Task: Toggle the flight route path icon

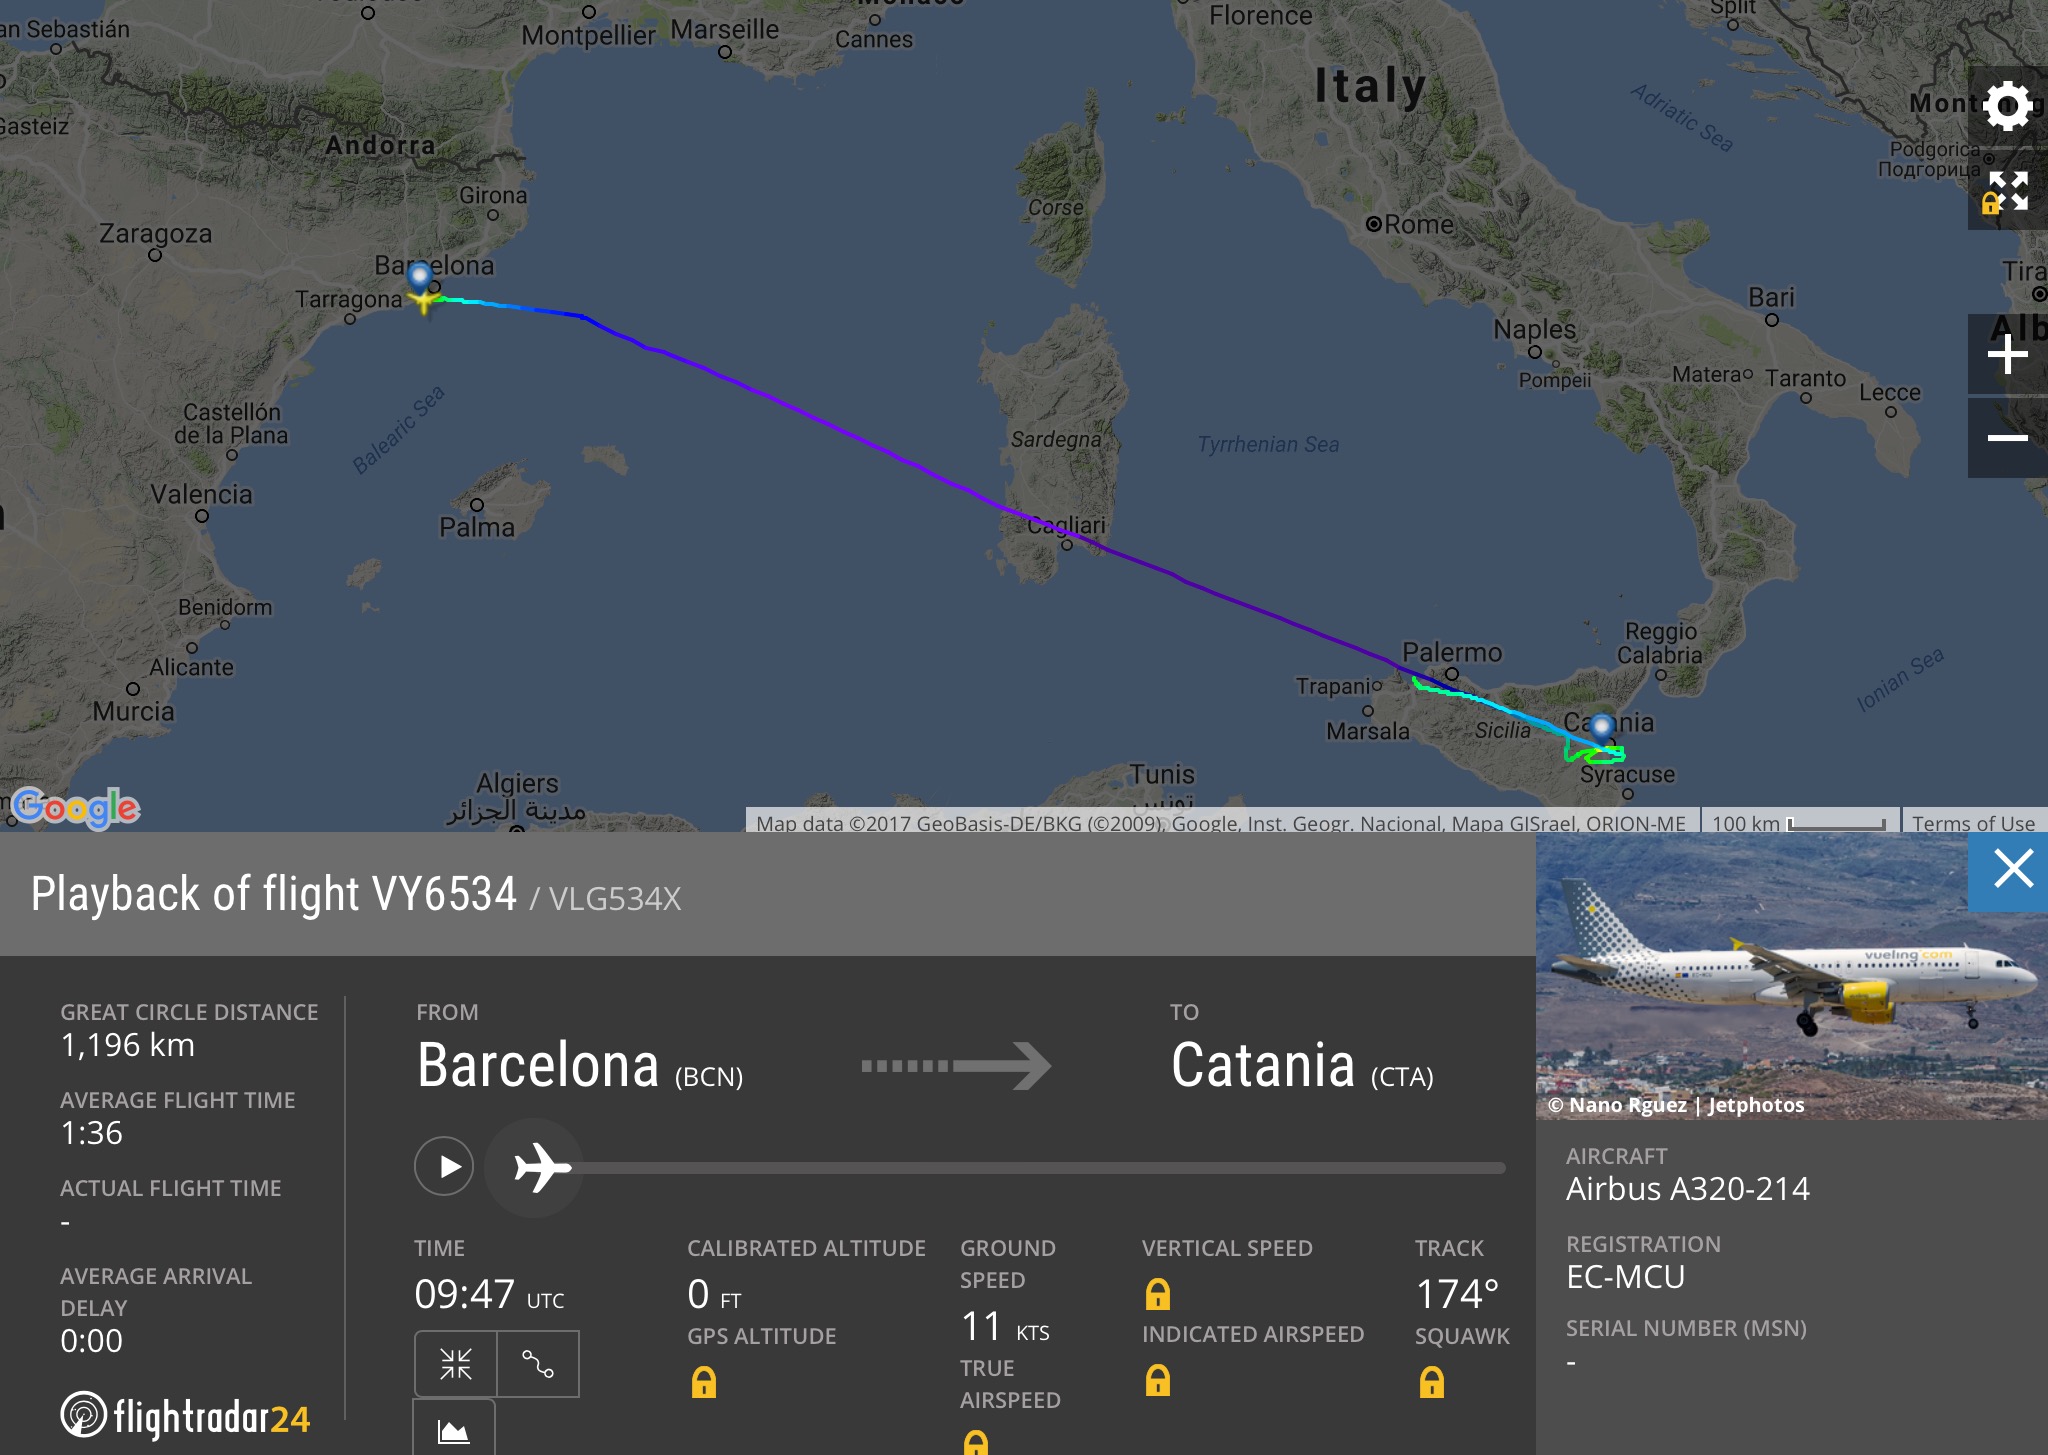Action: point(538,1363)
